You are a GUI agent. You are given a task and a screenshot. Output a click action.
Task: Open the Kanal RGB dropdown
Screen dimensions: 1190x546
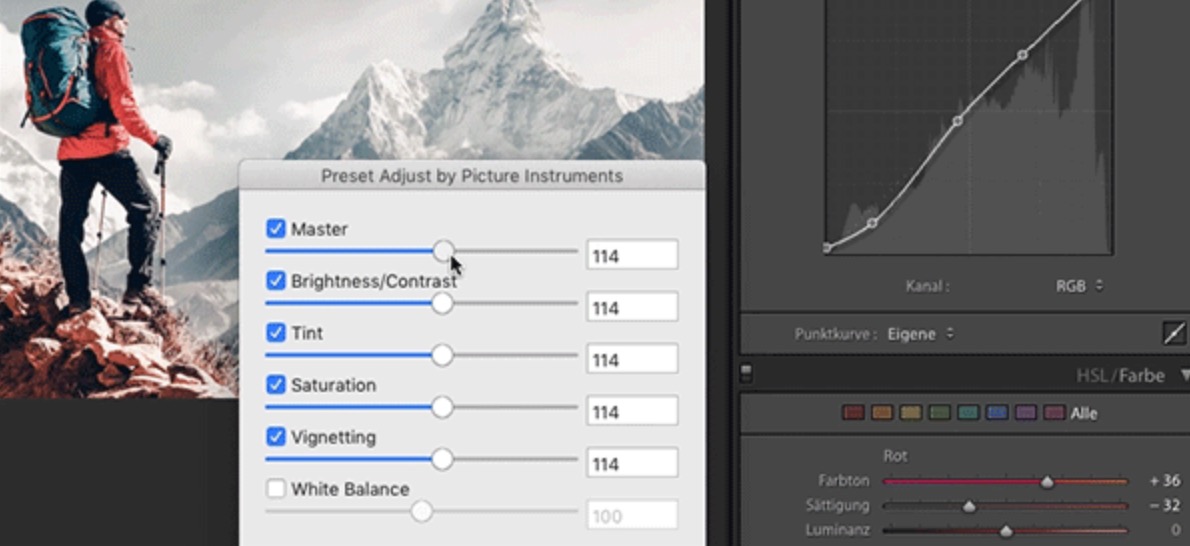(1079, 286)
